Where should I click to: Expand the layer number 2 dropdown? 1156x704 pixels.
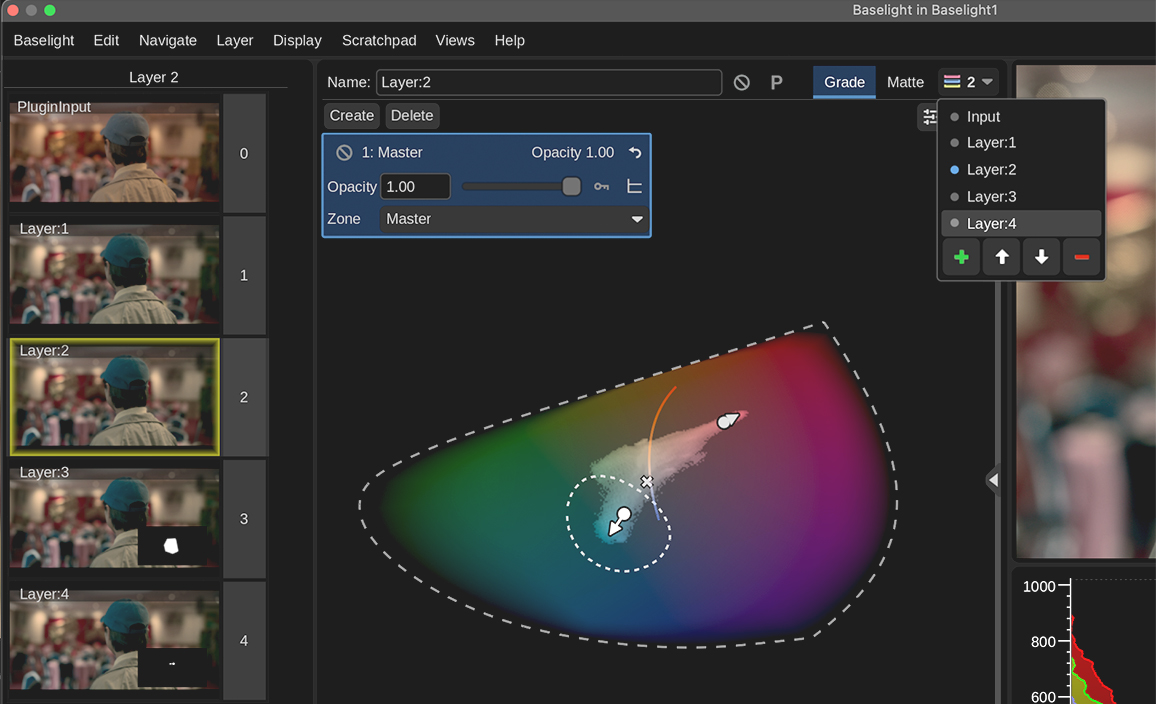click(x=968, y=82)
